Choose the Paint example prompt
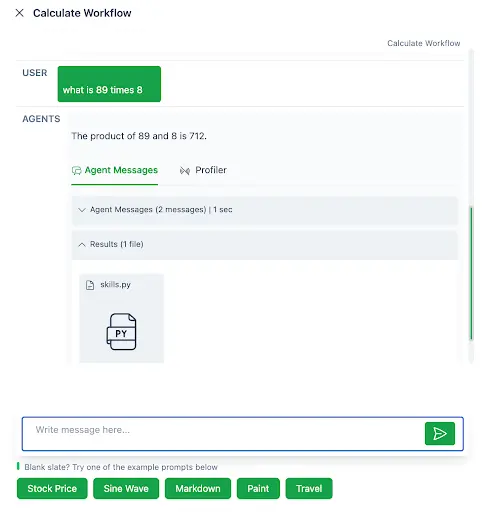 tap(258, 489)
